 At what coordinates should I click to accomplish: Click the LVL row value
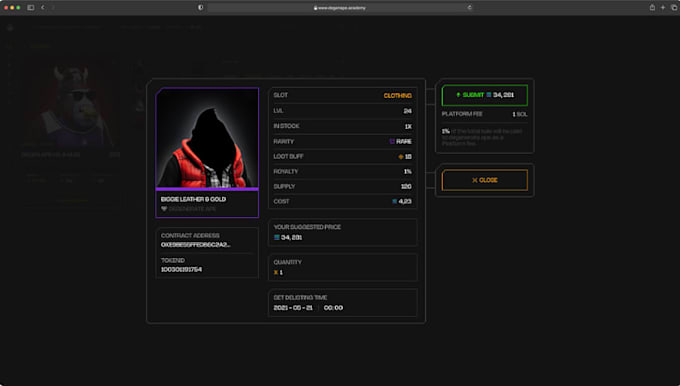point(408,111)
